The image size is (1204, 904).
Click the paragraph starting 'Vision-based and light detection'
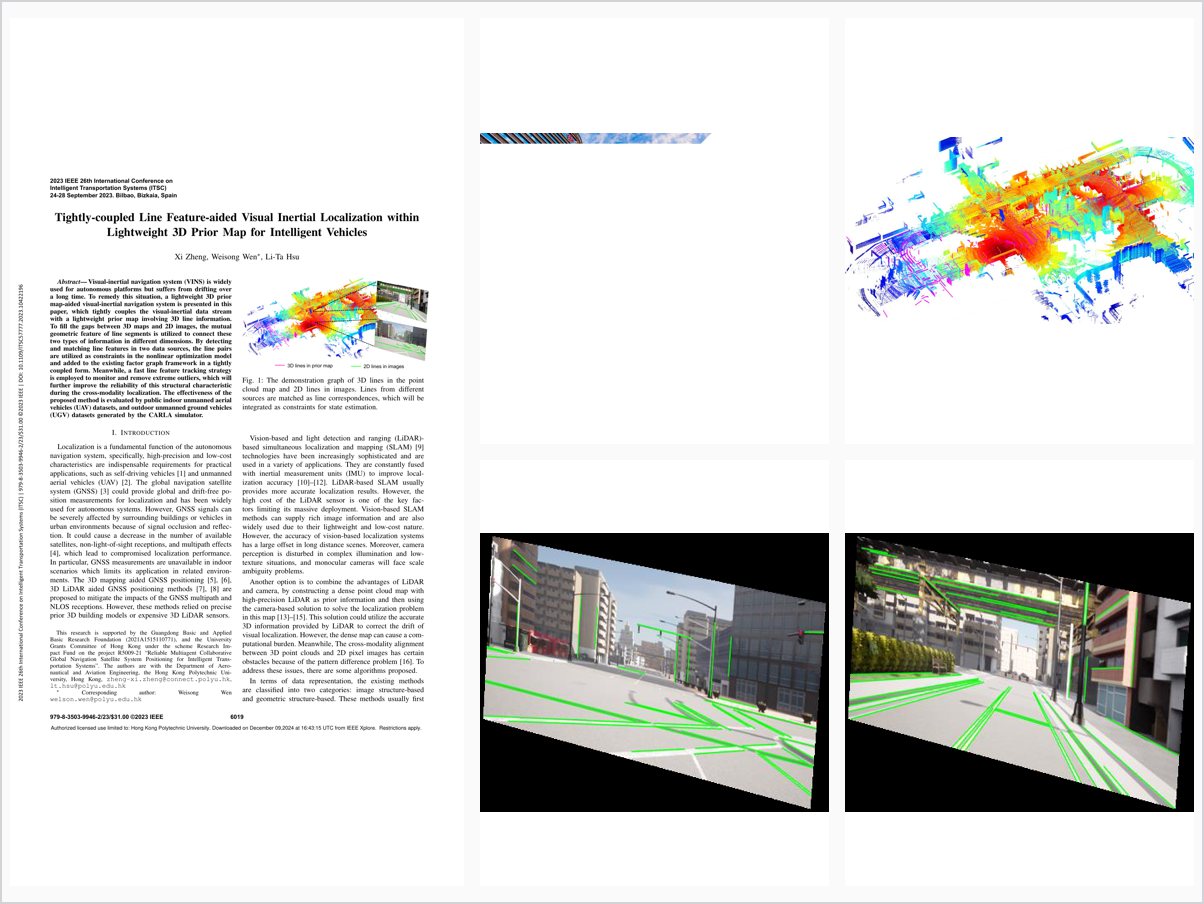click(x=334, y=504)
